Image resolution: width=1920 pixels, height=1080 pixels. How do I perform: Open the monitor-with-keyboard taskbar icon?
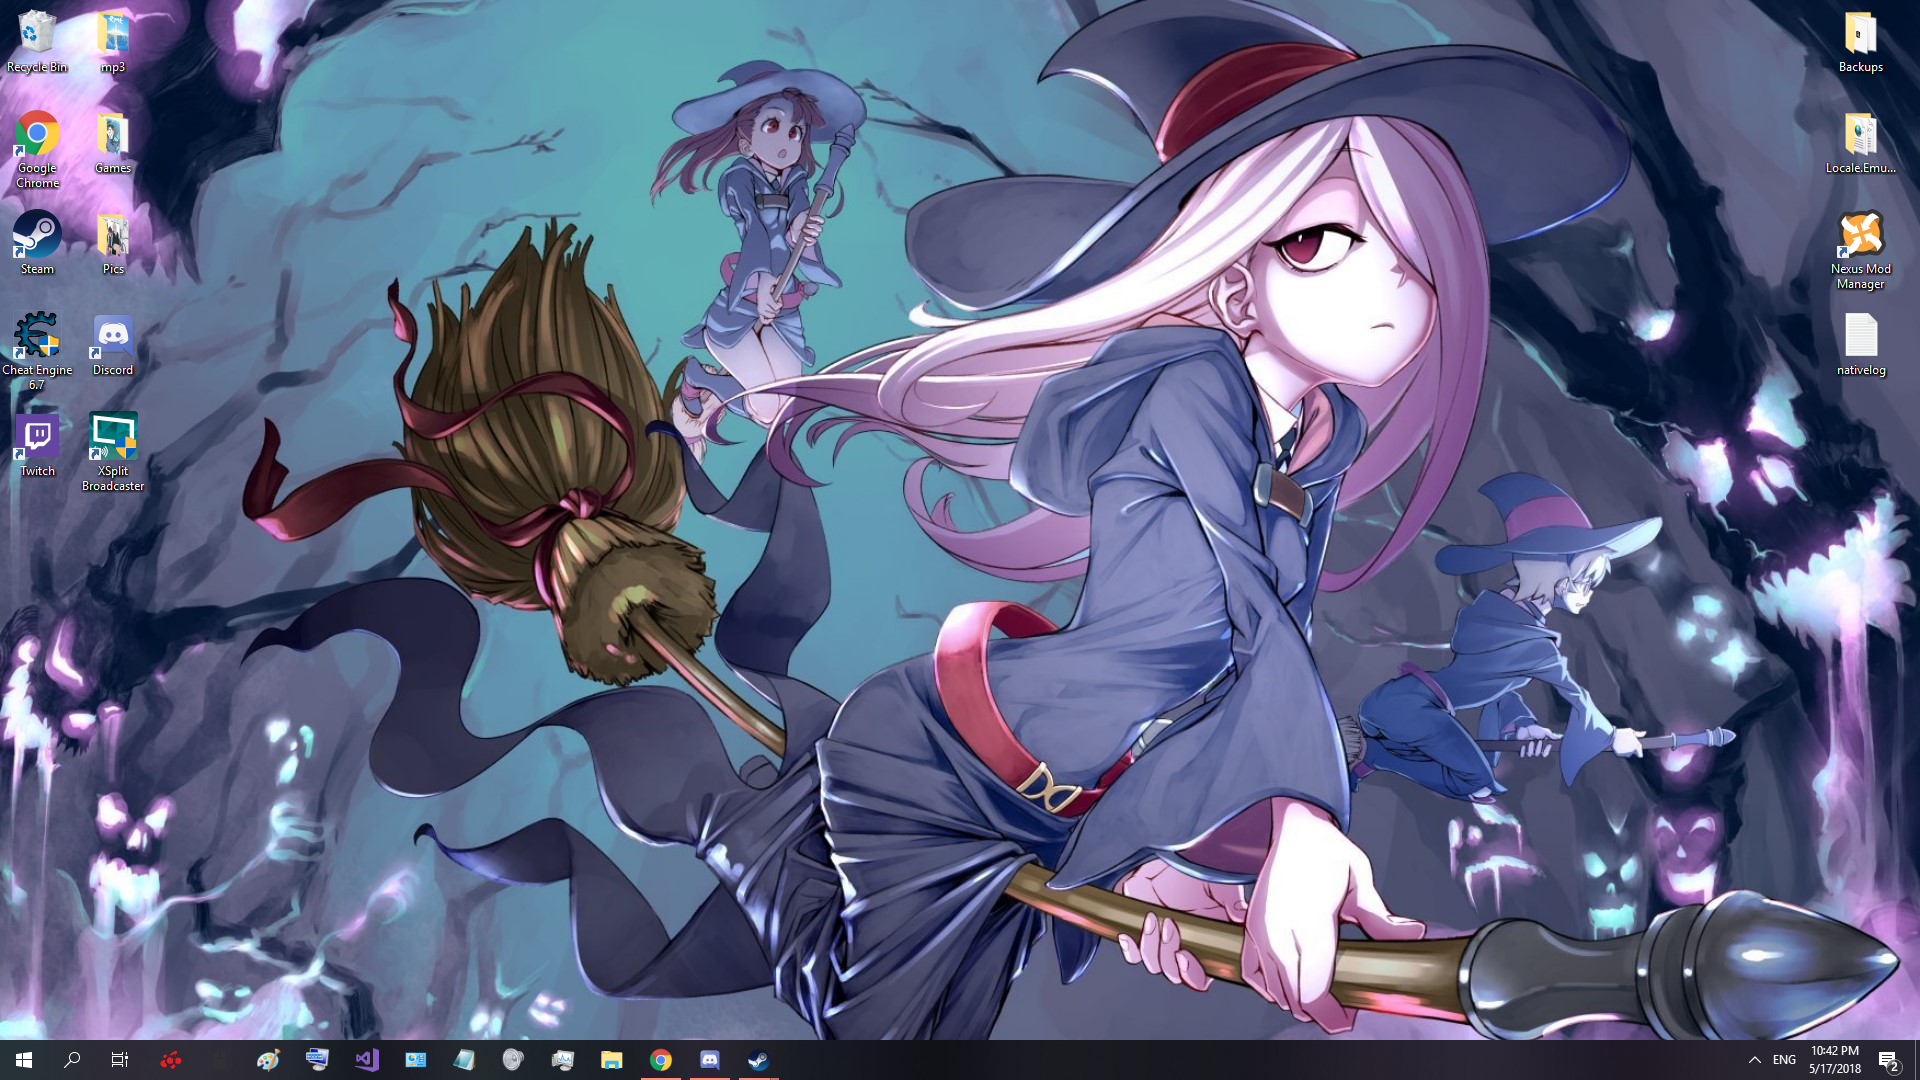pyautogui.click(x=317, y=1060)
